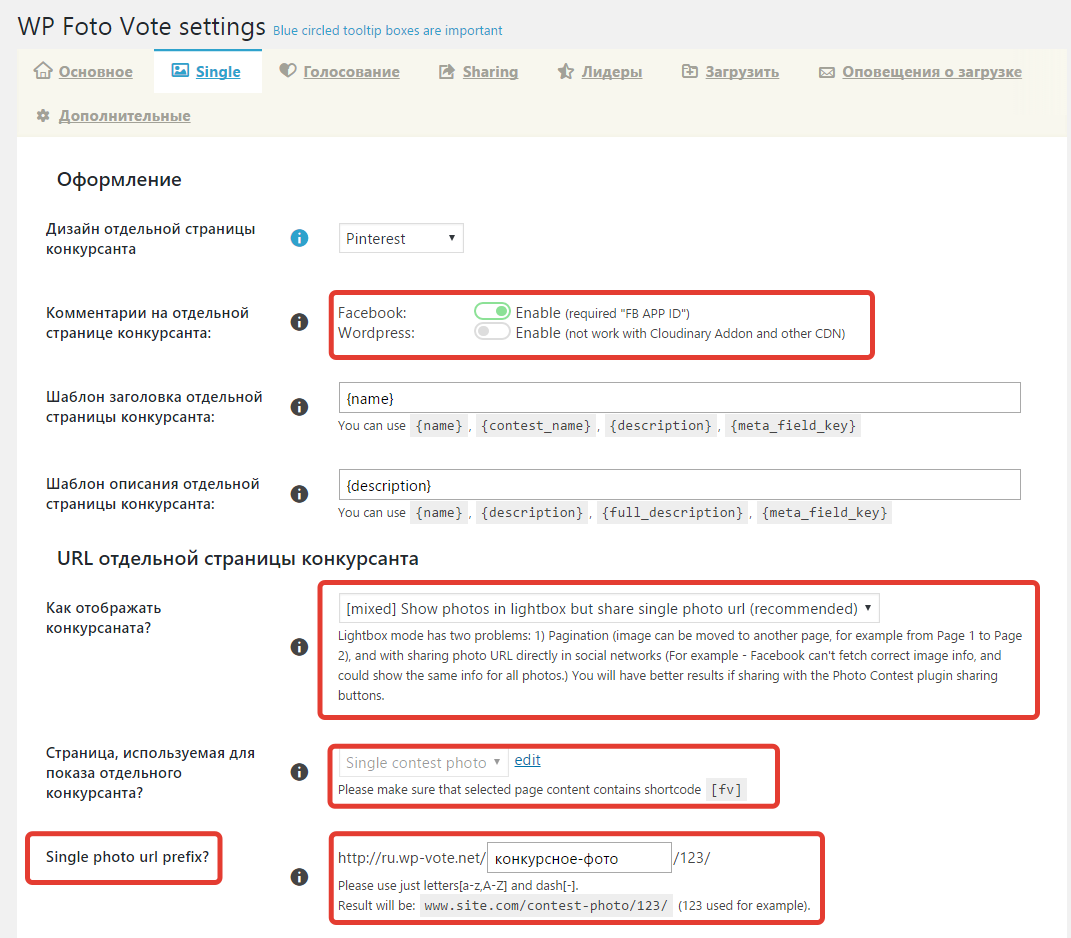
Task: Click info icon next to url prefix field
Action: pyautogui.click(x=299, y=877)
